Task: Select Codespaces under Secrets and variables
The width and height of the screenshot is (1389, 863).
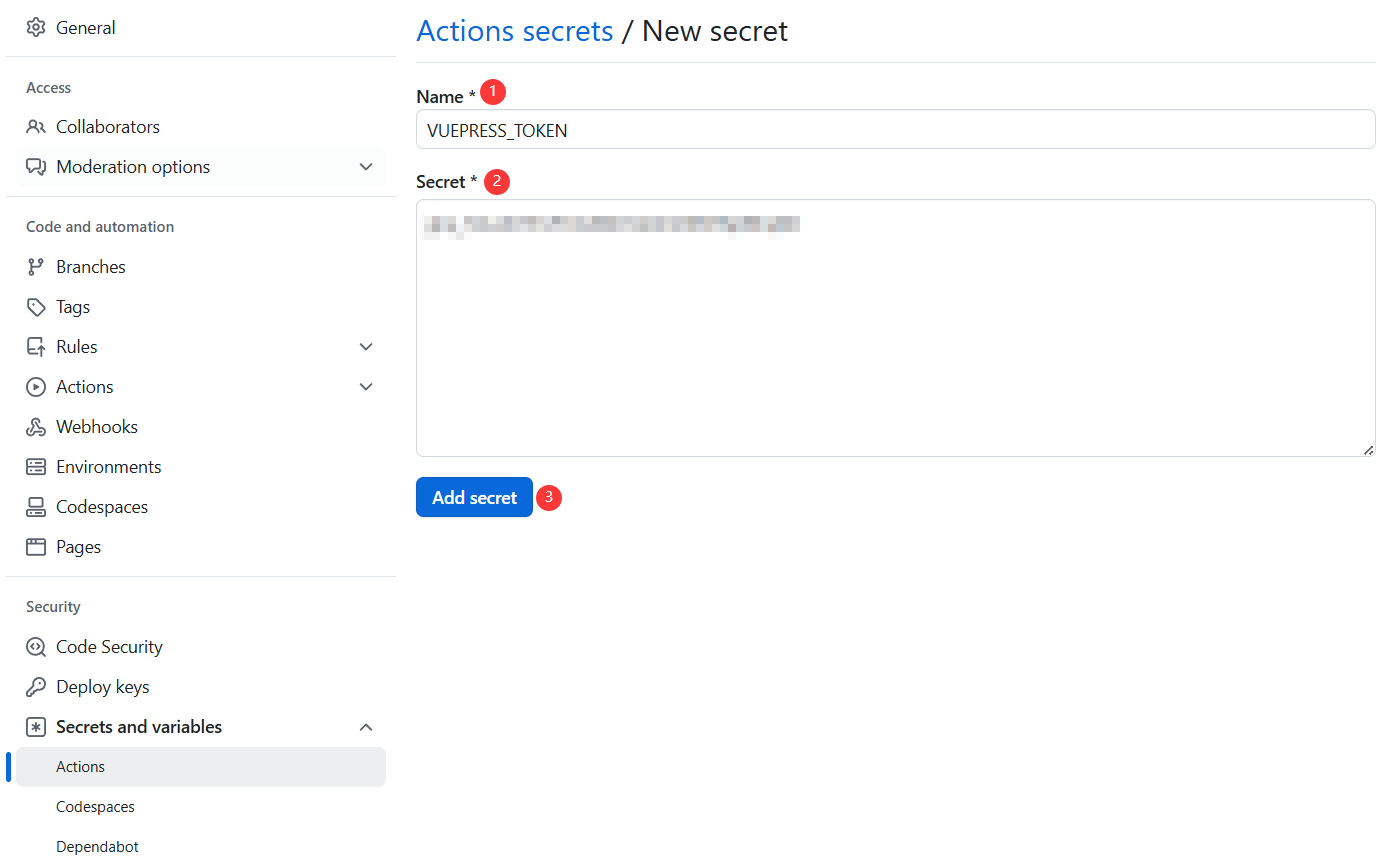Action: click(95, 807)
